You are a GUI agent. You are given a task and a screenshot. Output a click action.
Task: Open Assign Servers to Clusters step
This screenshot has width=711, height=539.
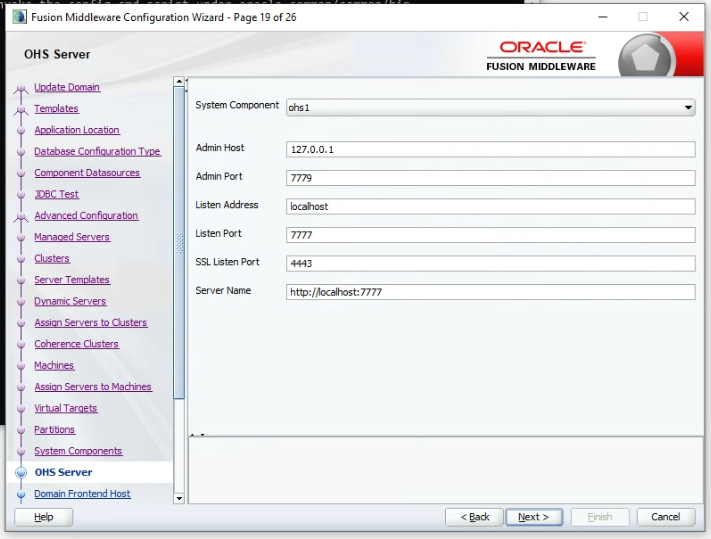(91, 322)
